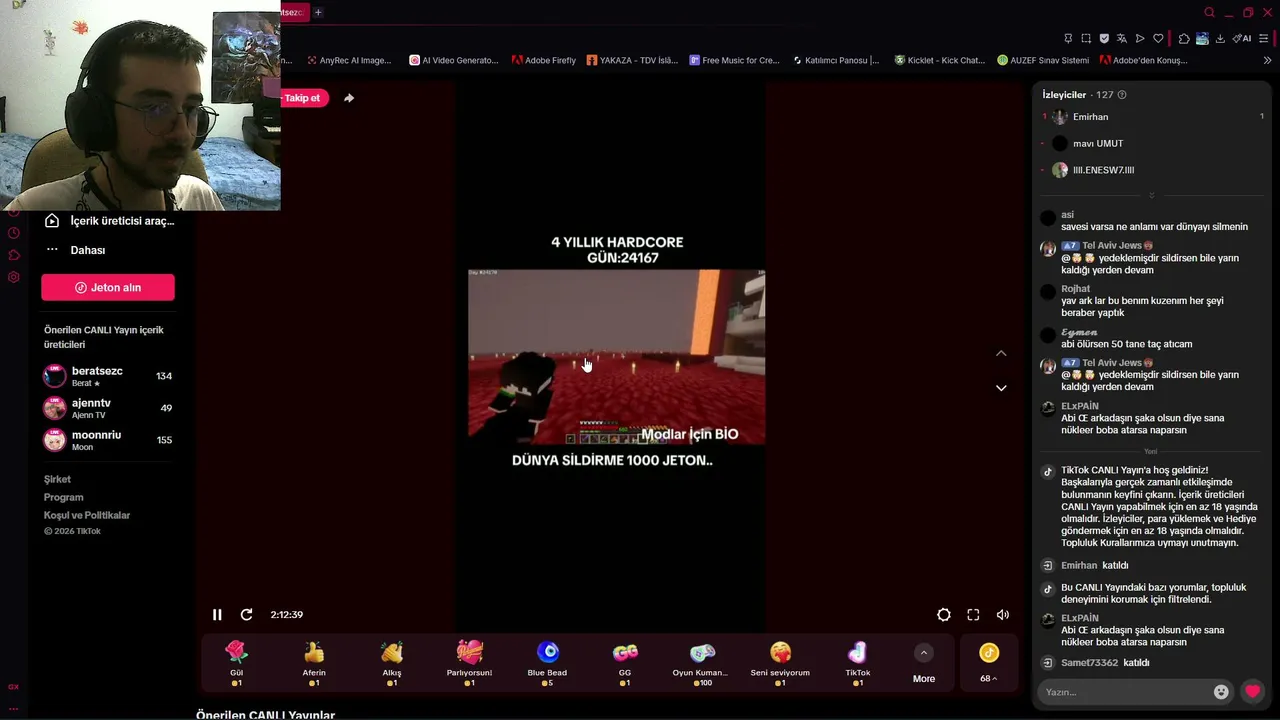Select top viewer IIII.ENESW7.IIII
1280x720 pixels.
(x=1152, y=170)
